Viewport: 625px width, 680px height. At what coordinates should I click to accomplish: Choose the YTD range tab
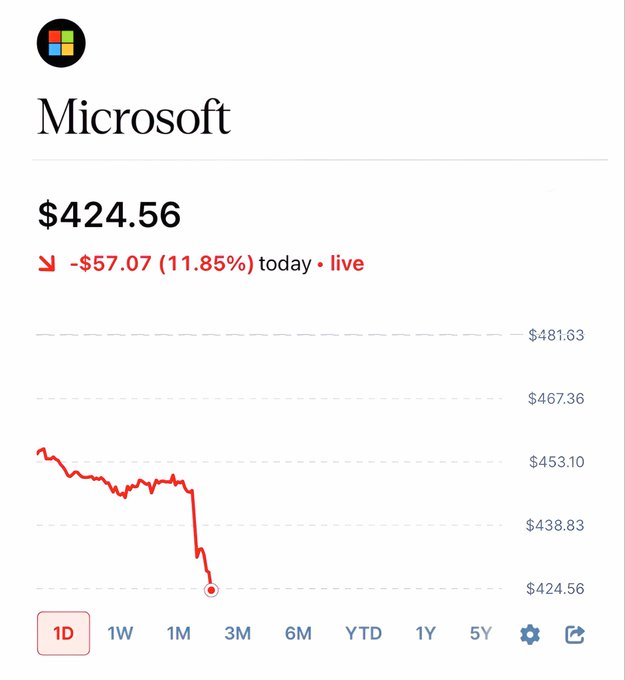(x=364, y=633)
